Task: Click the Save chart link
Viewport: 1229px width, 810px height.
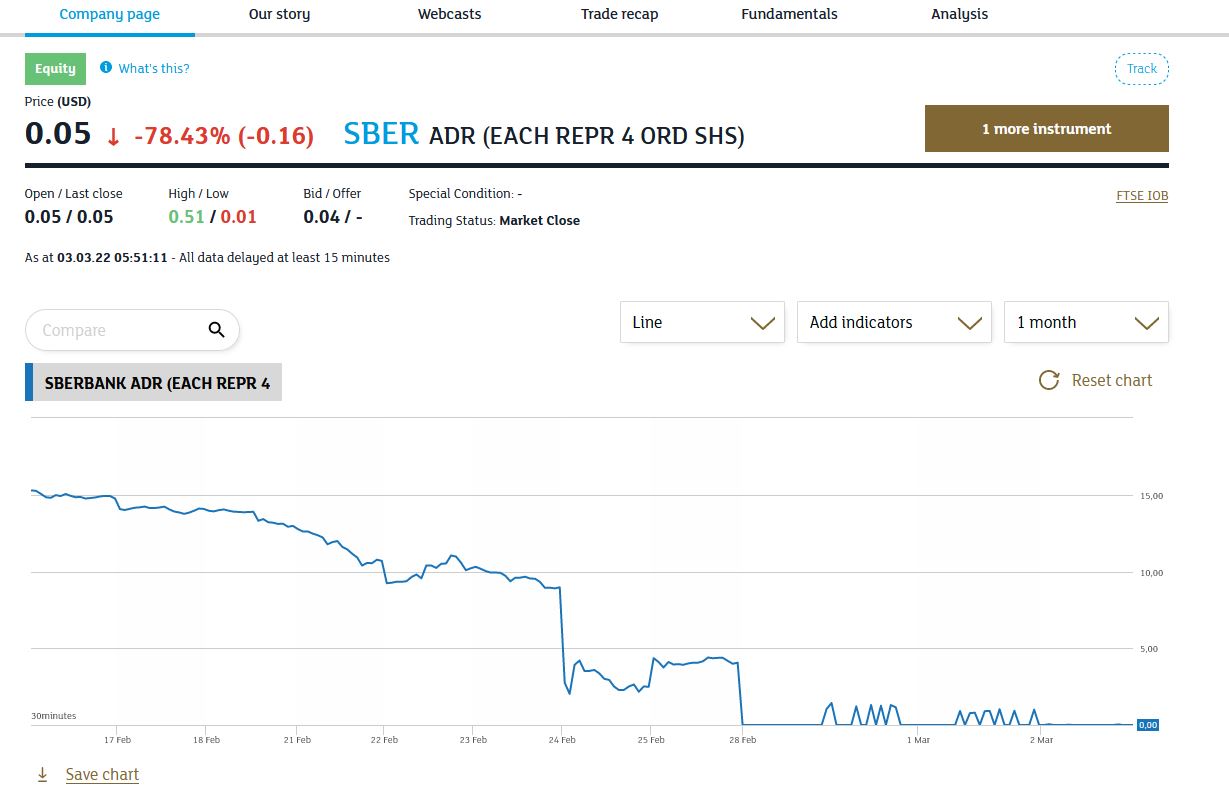Action: click(x=102, y=774)
